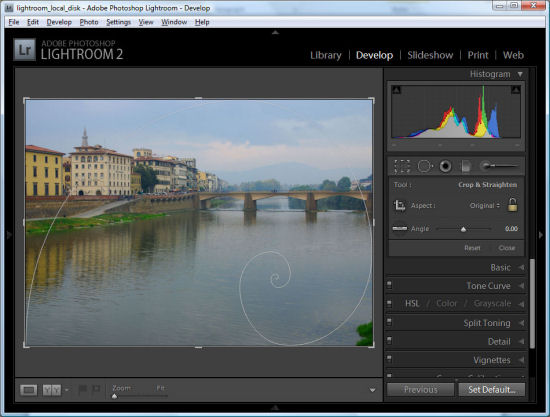Click Close in the crop tool panel
This screenshot has height=417, width=550.
click(x=507, y=248)
